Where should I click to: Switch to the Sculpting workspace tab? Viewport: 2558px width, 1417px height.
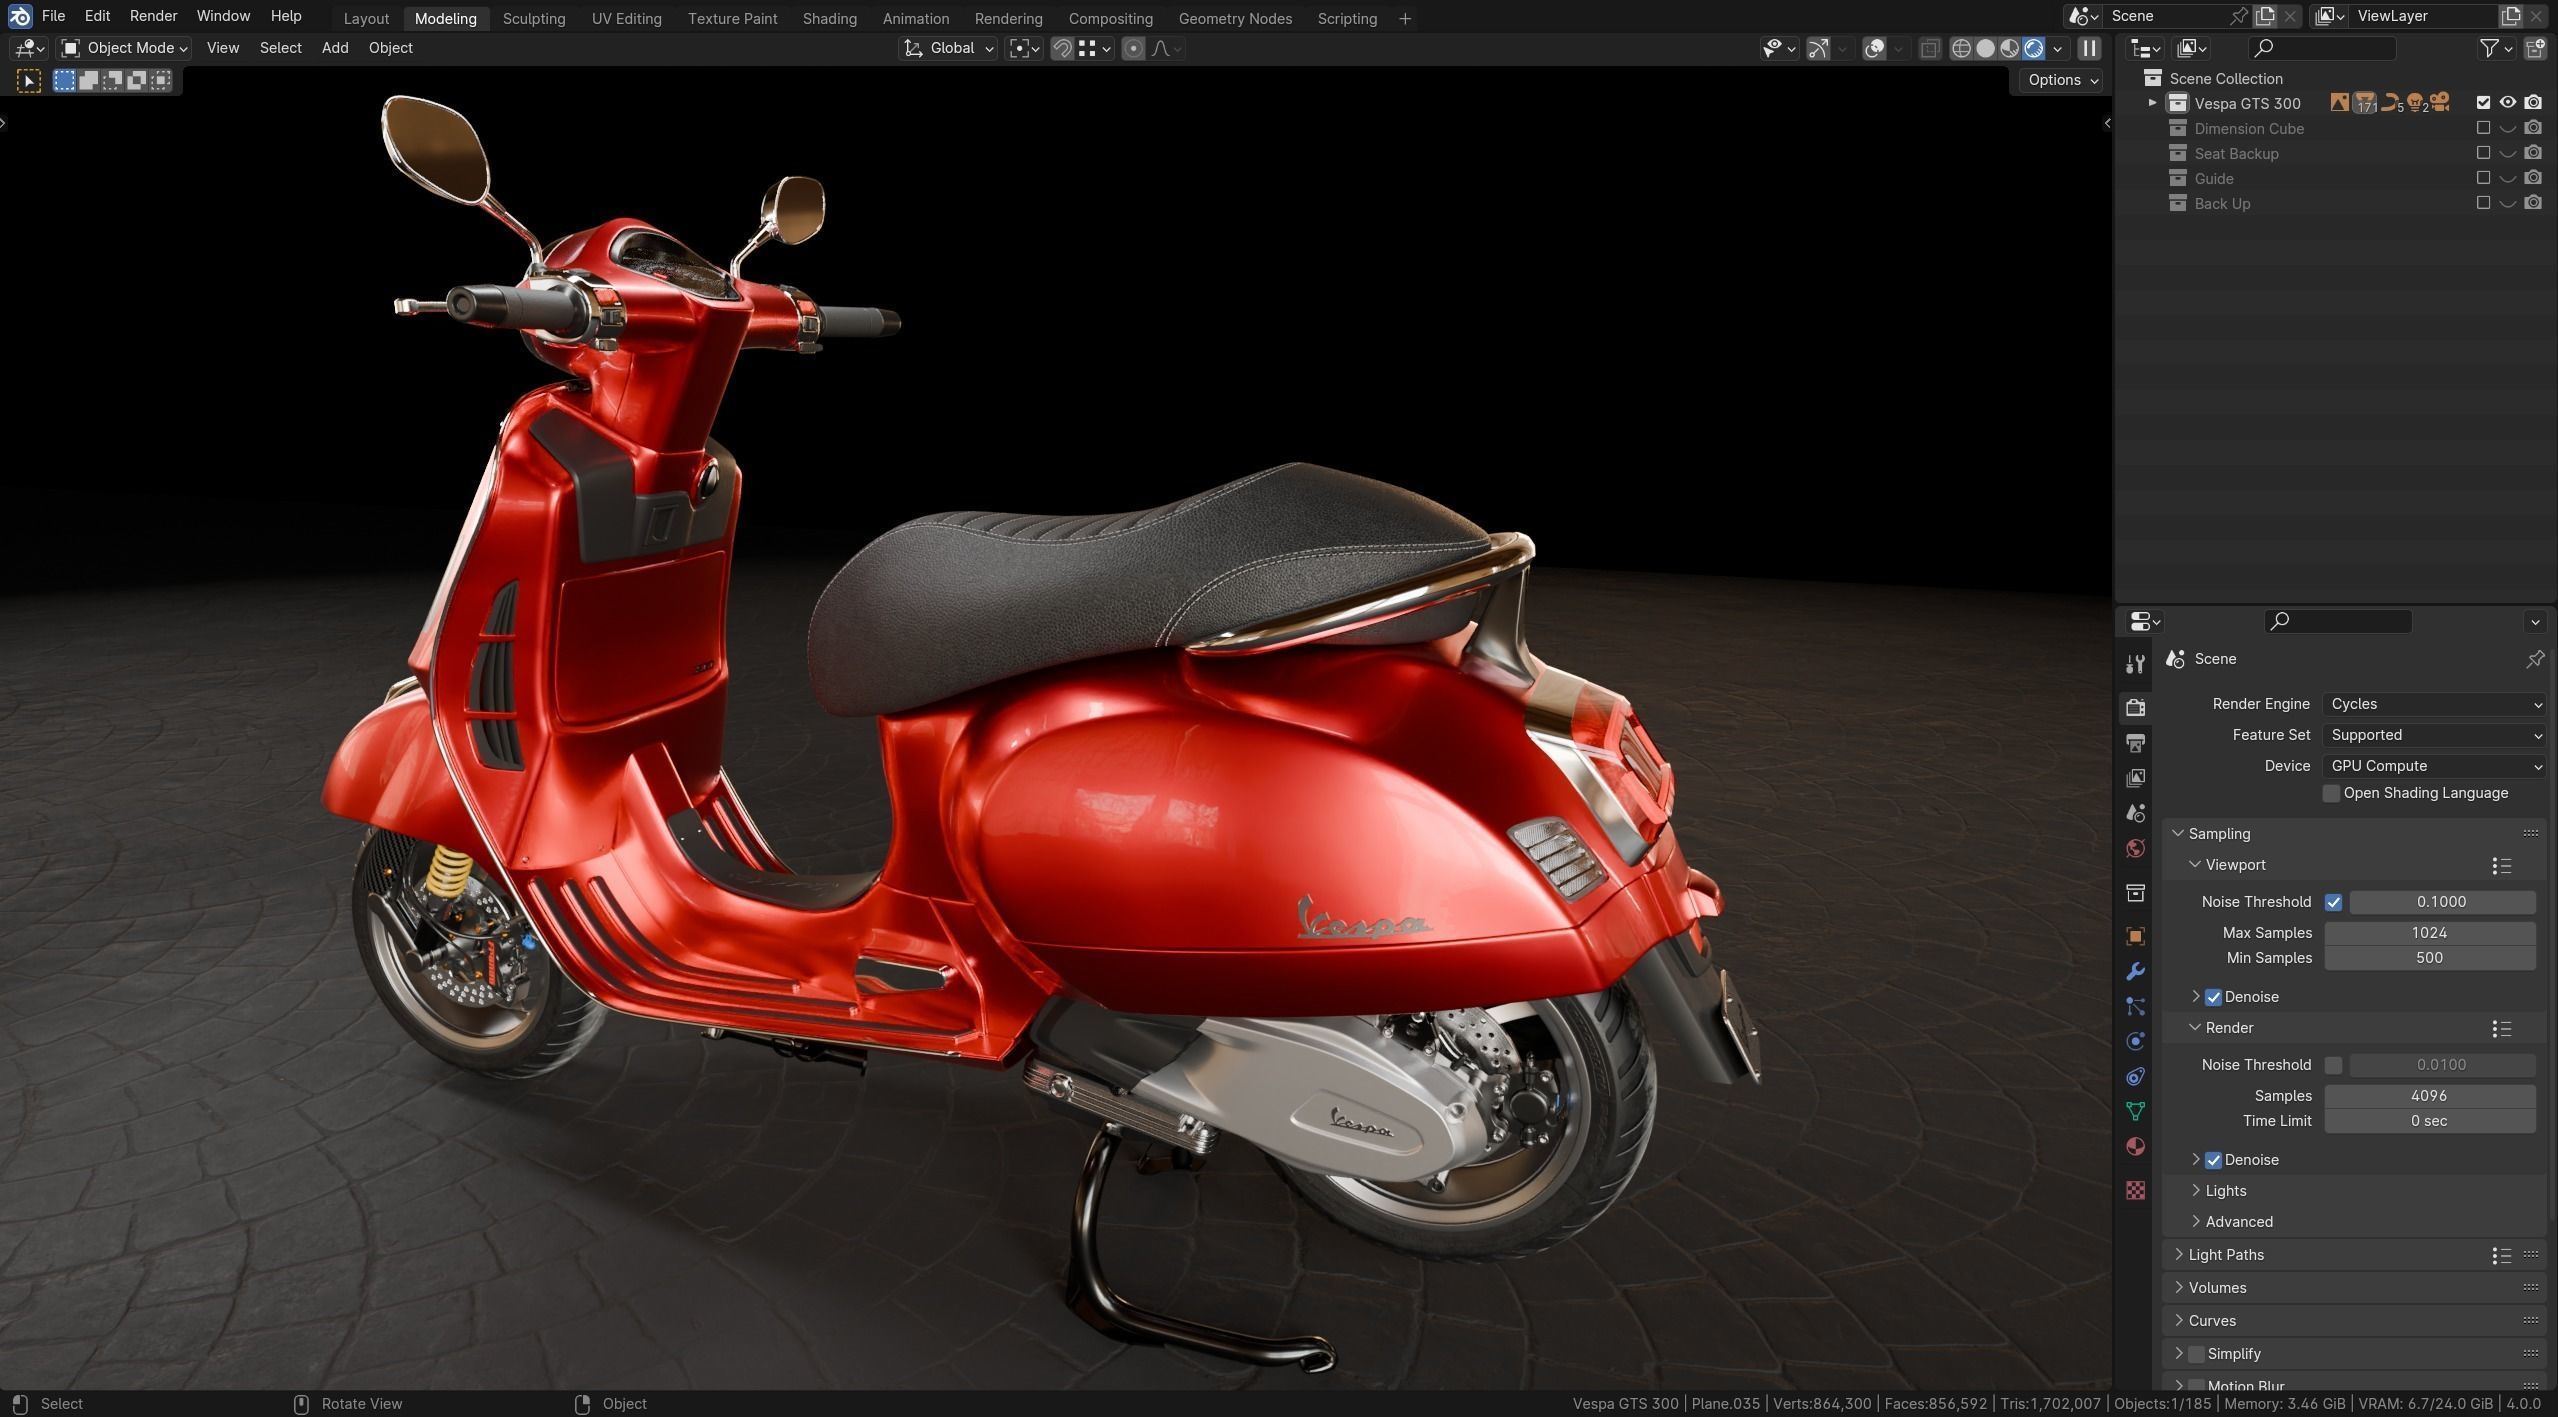pyautogui.click(x=533, y=18)
